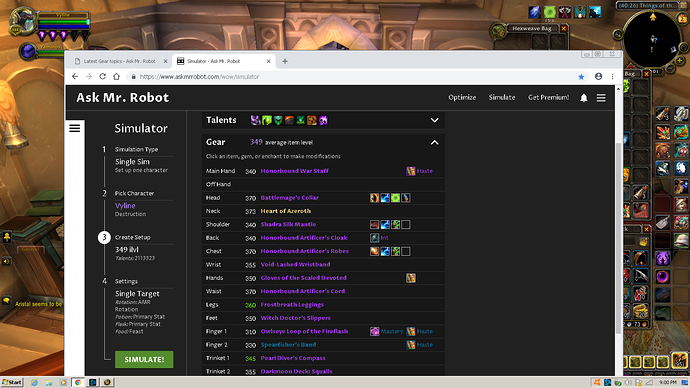Viewport: 690px width, 388px height.
Task: Open the Chrome profile icon
Action: click(x=598, y=77)
